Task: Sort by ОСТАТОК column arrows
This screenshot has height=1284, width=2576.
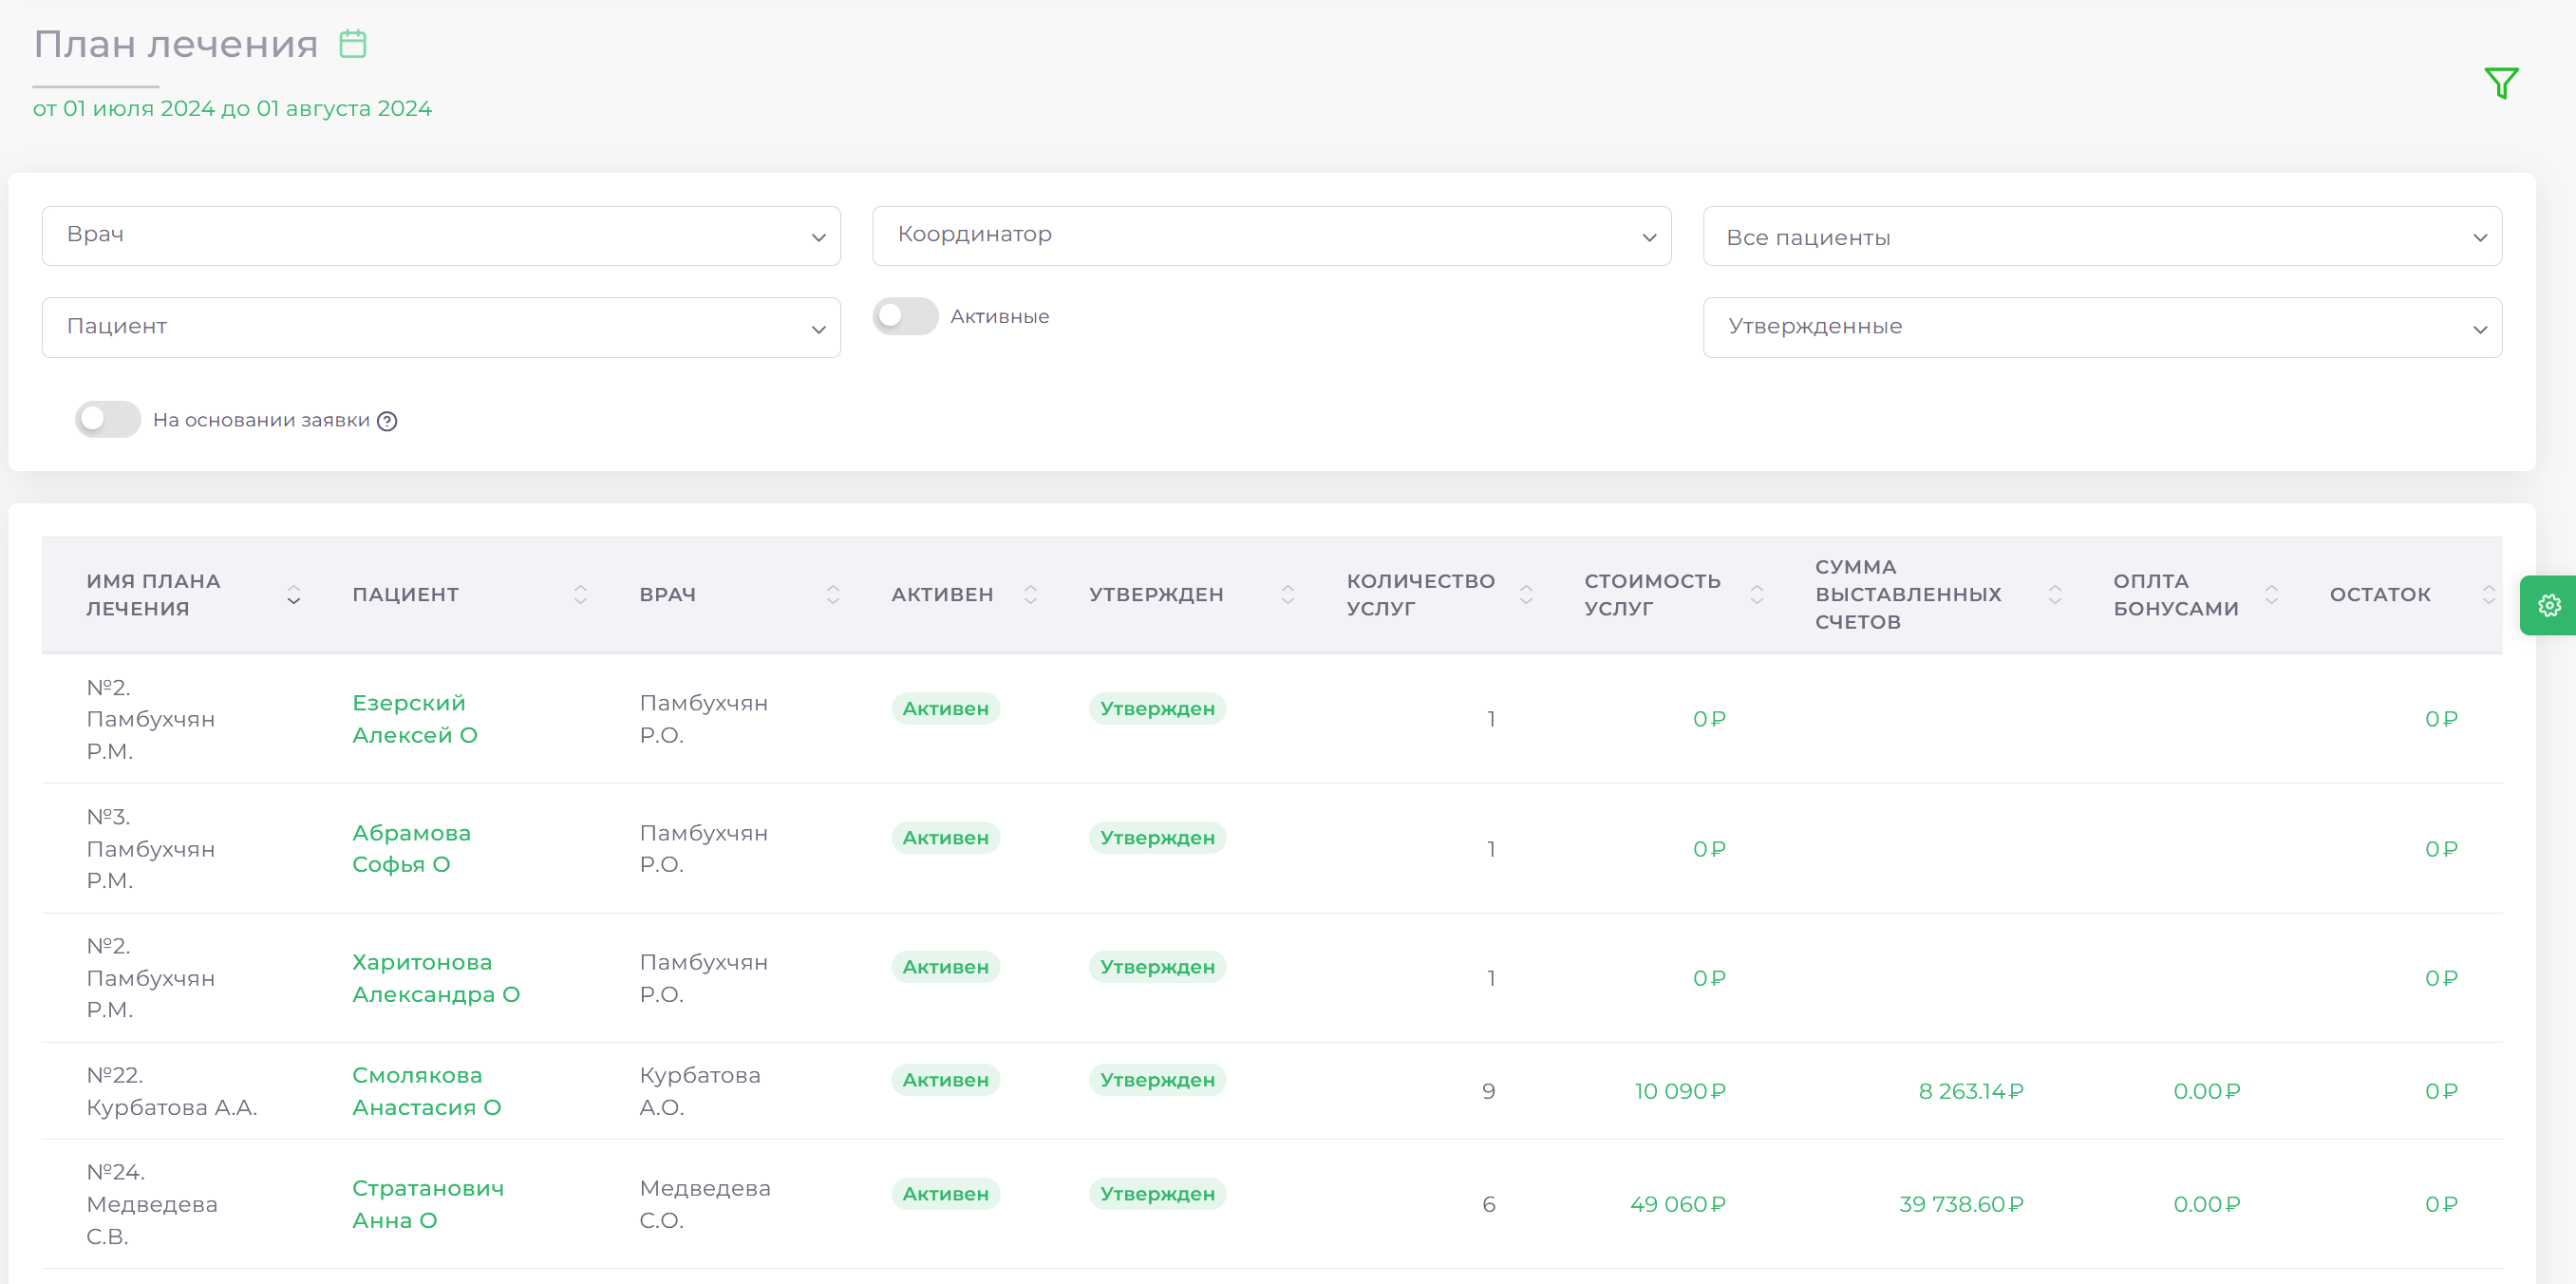Action: coord(2489,595)
